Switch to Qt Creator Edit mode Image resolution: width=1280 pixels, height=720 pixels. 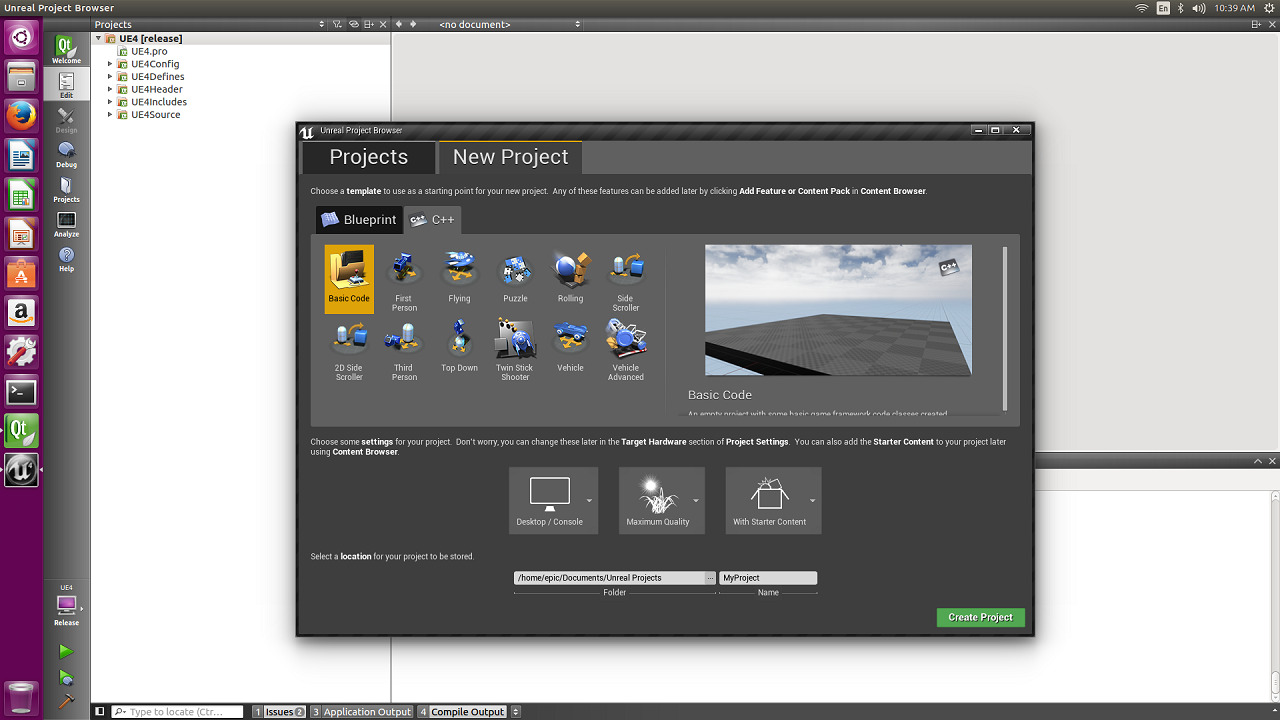[x=66, y=85]
